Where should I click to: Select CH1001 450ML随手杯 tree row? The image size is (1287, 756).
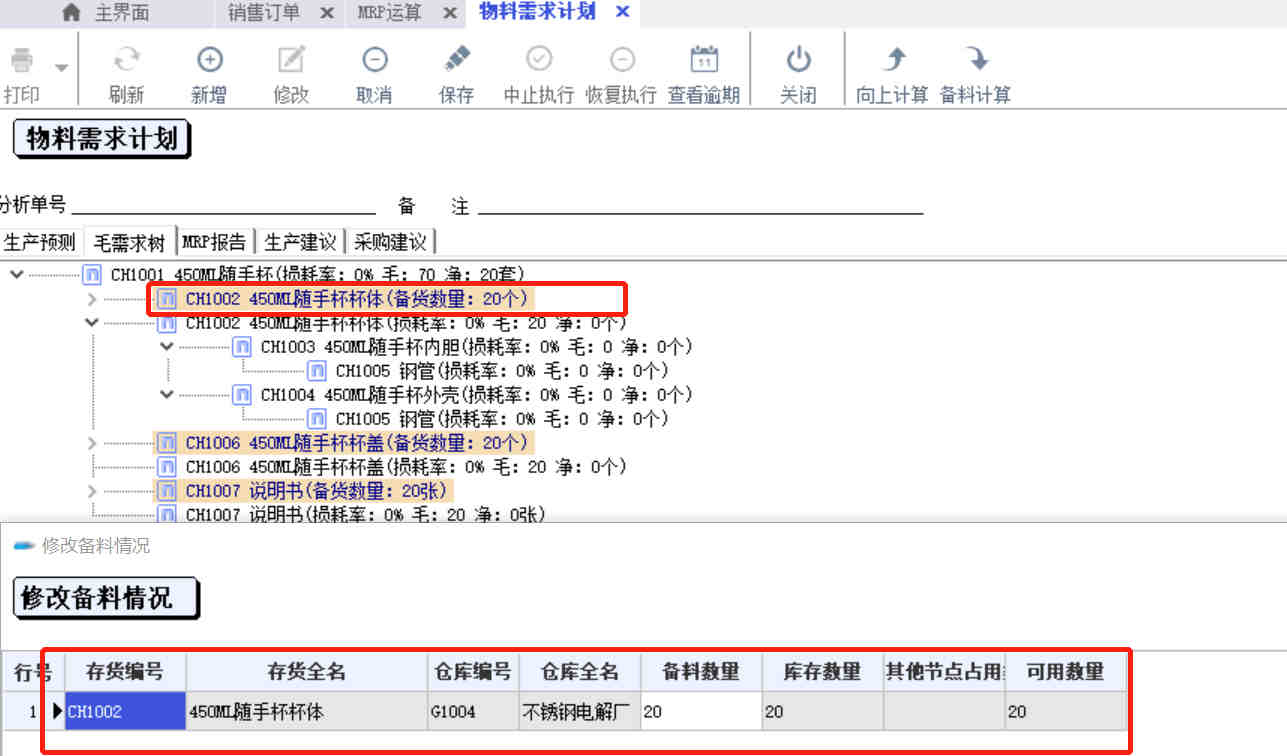pyautogui.click(x=317, y=274)
